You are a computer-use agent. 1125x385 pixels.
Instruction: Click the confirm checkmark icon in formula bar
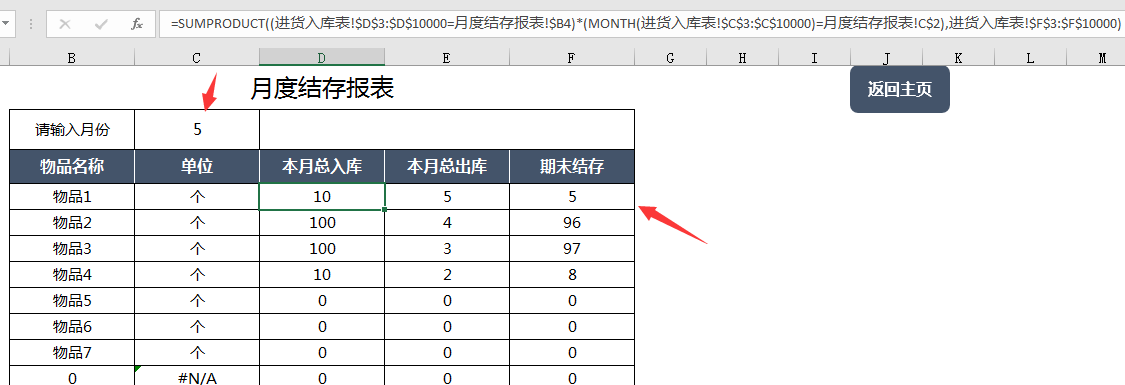(101, 24)
